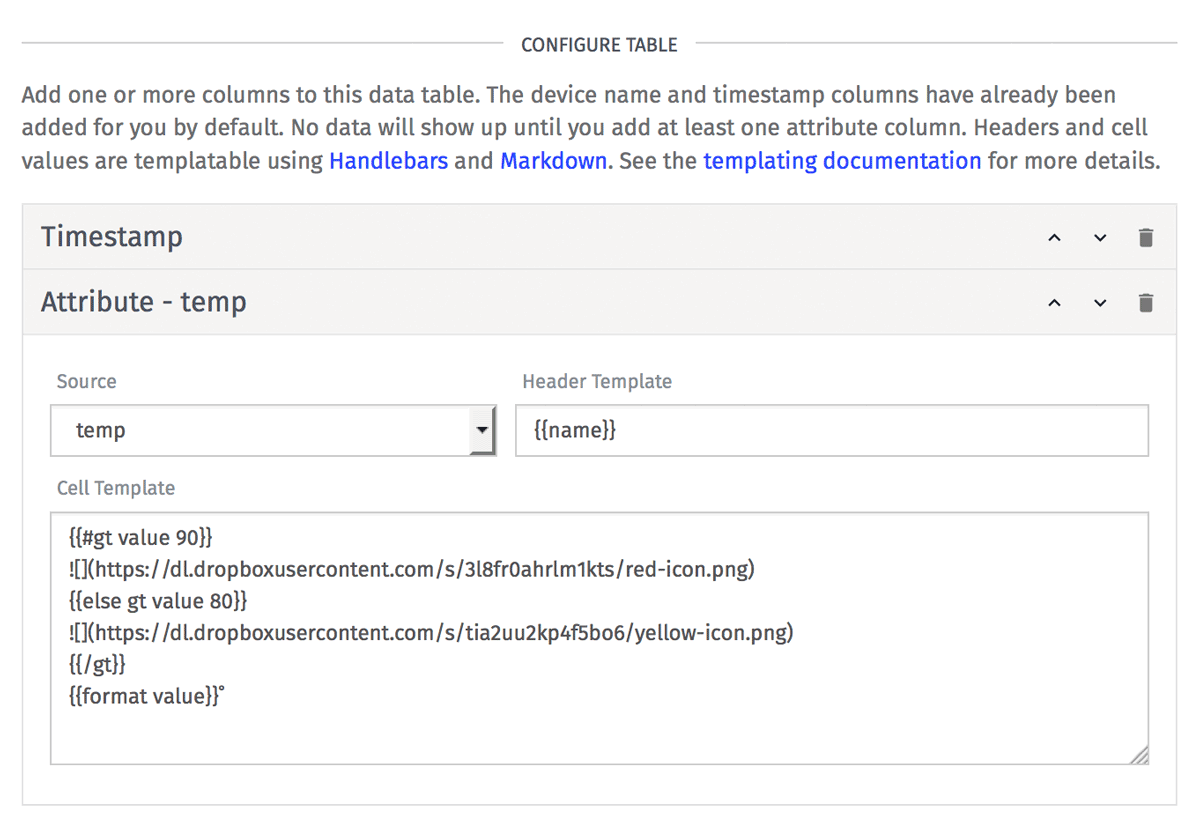The width and height of the screenshot is (1200, 830).
Task: Move Attribute - temp column down
Action: click(x=1100, y=303)
